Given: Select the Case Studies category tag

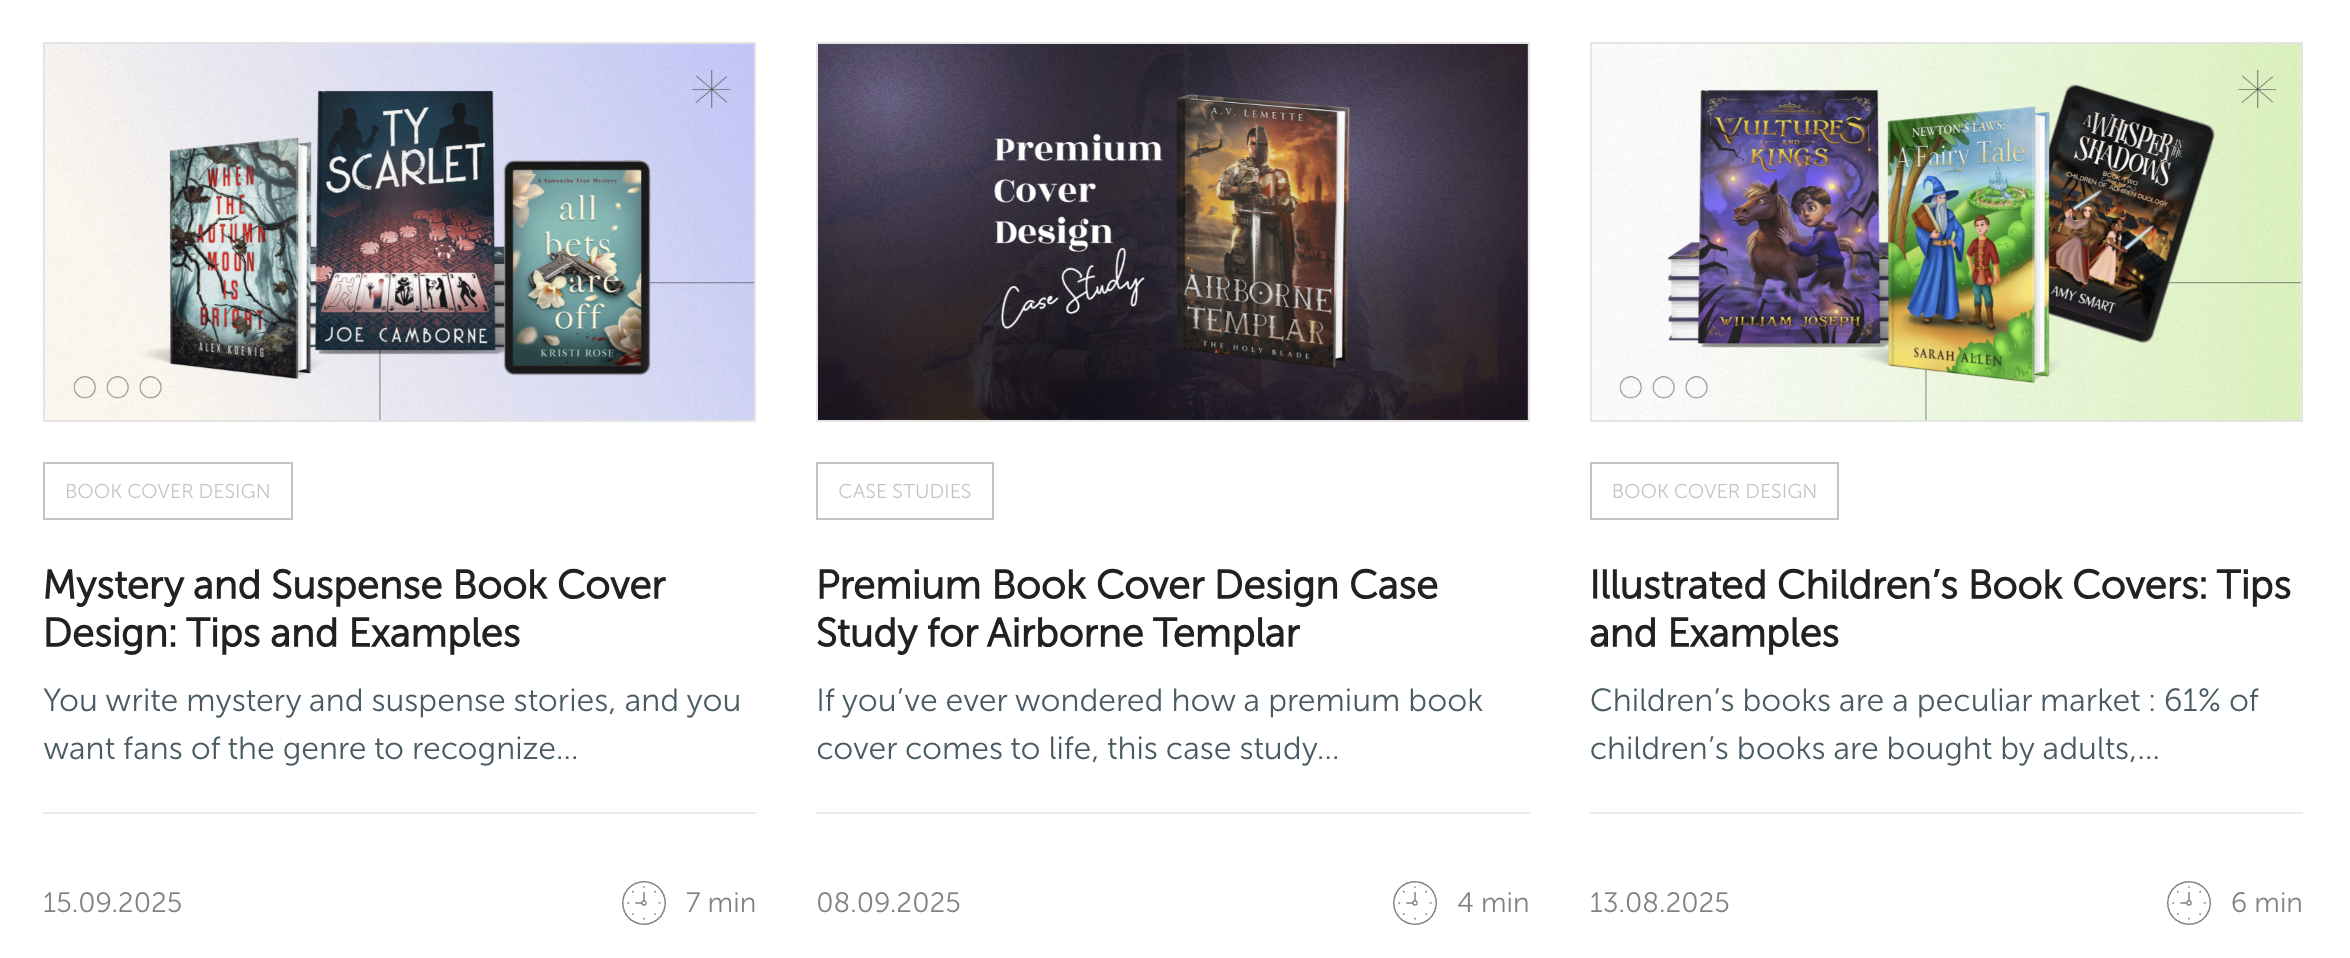Looking at the screenshot, I should [x=904, y=491].
